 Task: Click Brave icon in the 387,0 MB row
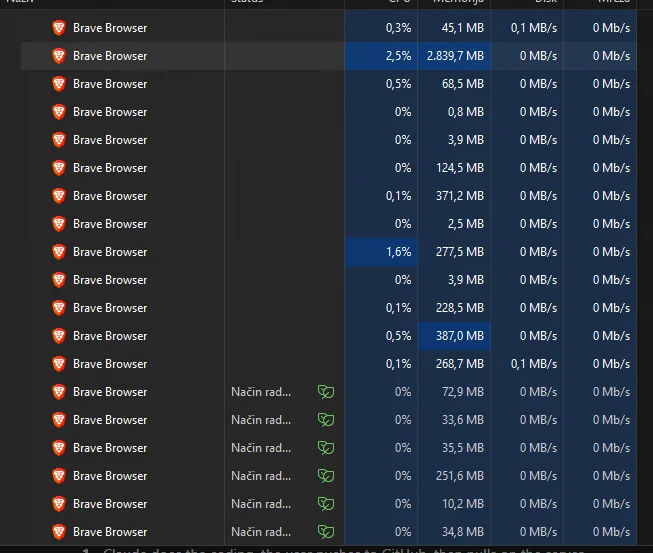click(59, 336)
